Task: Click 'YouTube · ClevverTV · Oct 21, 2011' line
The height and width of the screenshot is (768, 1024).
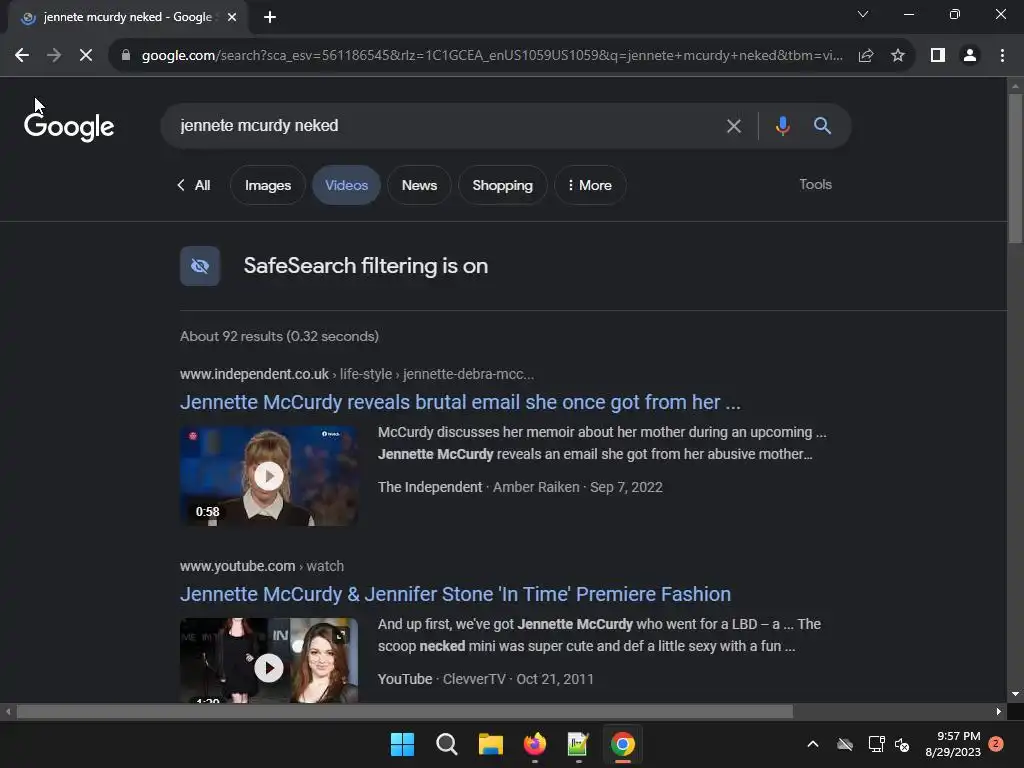Action: [486, 679]
